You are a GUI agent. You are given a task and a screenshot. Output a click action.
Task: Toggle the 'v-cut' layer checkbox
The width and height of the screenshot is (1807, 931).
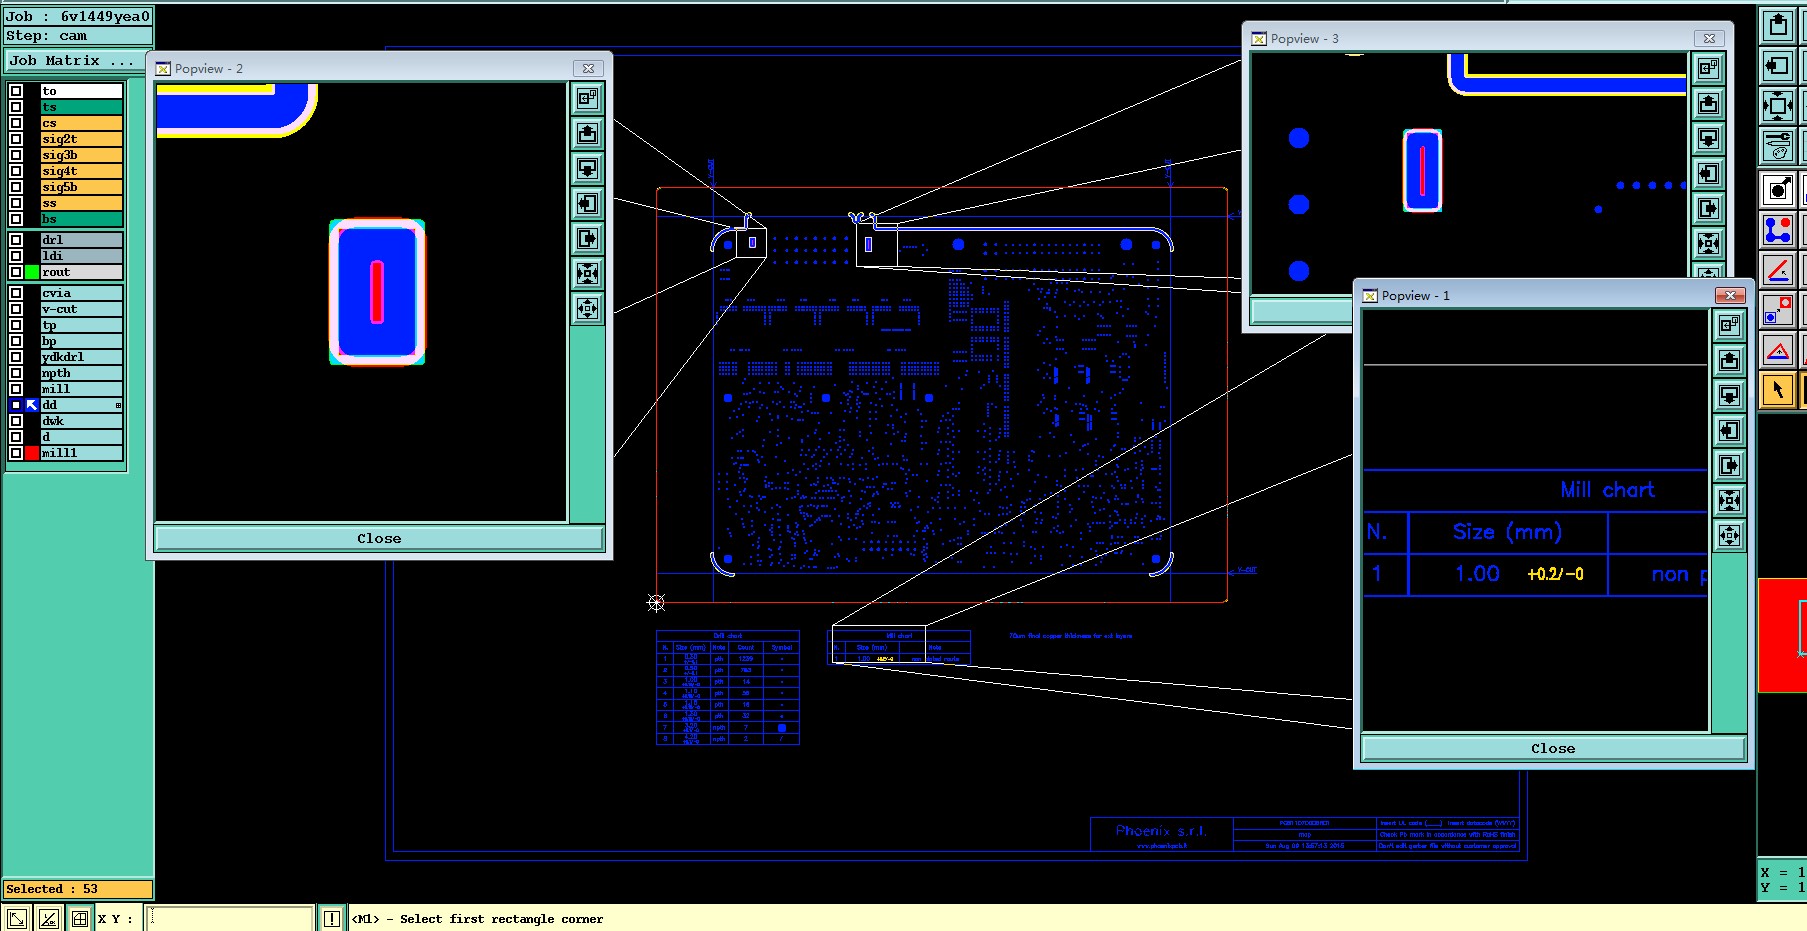(16, 309)
